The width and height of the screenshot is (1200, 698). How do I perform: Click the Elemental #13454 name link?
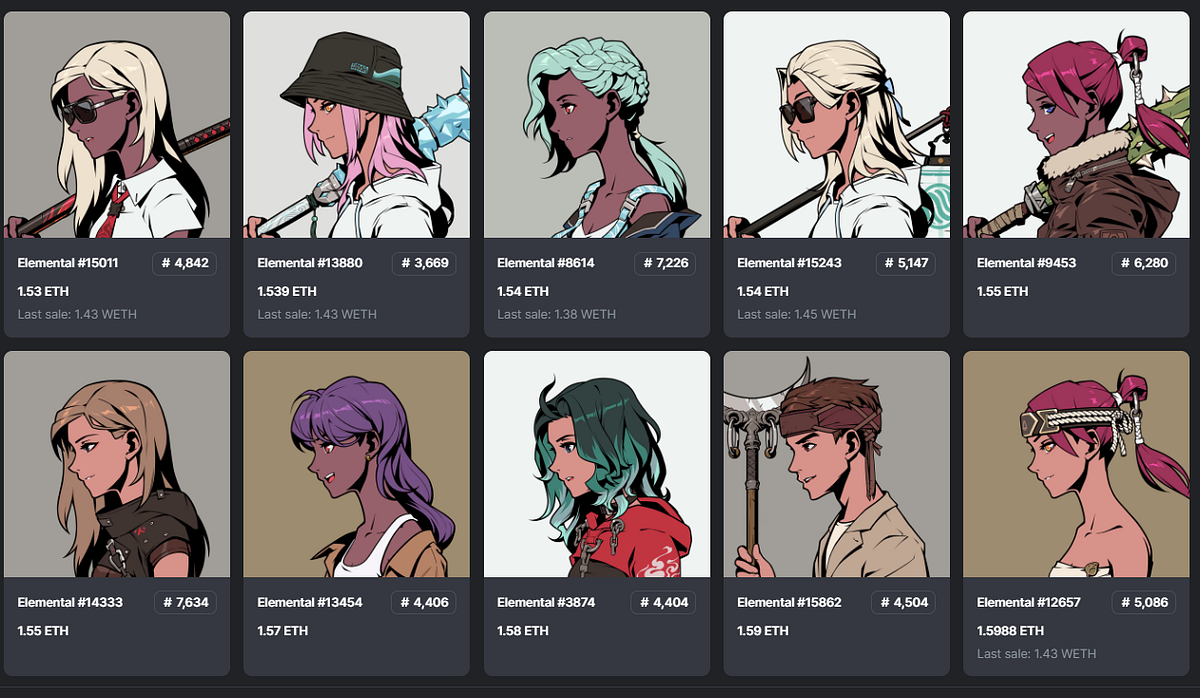point(310,603)
